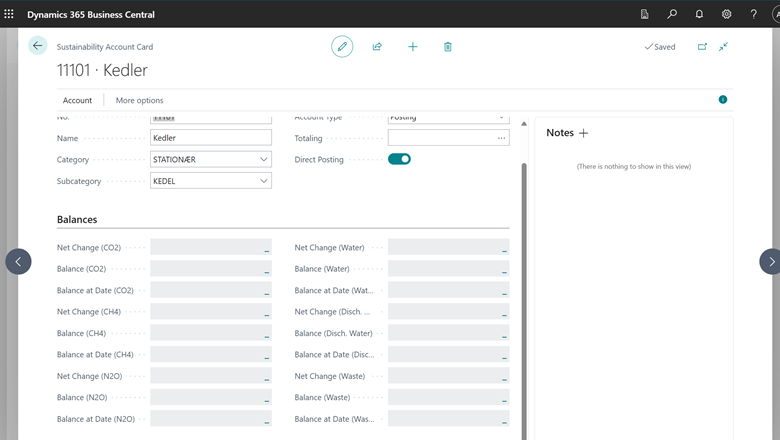The height and width of the screenshot is (440, 780).
Task: Delete the record with trash icon
Action: coord(448,47)
